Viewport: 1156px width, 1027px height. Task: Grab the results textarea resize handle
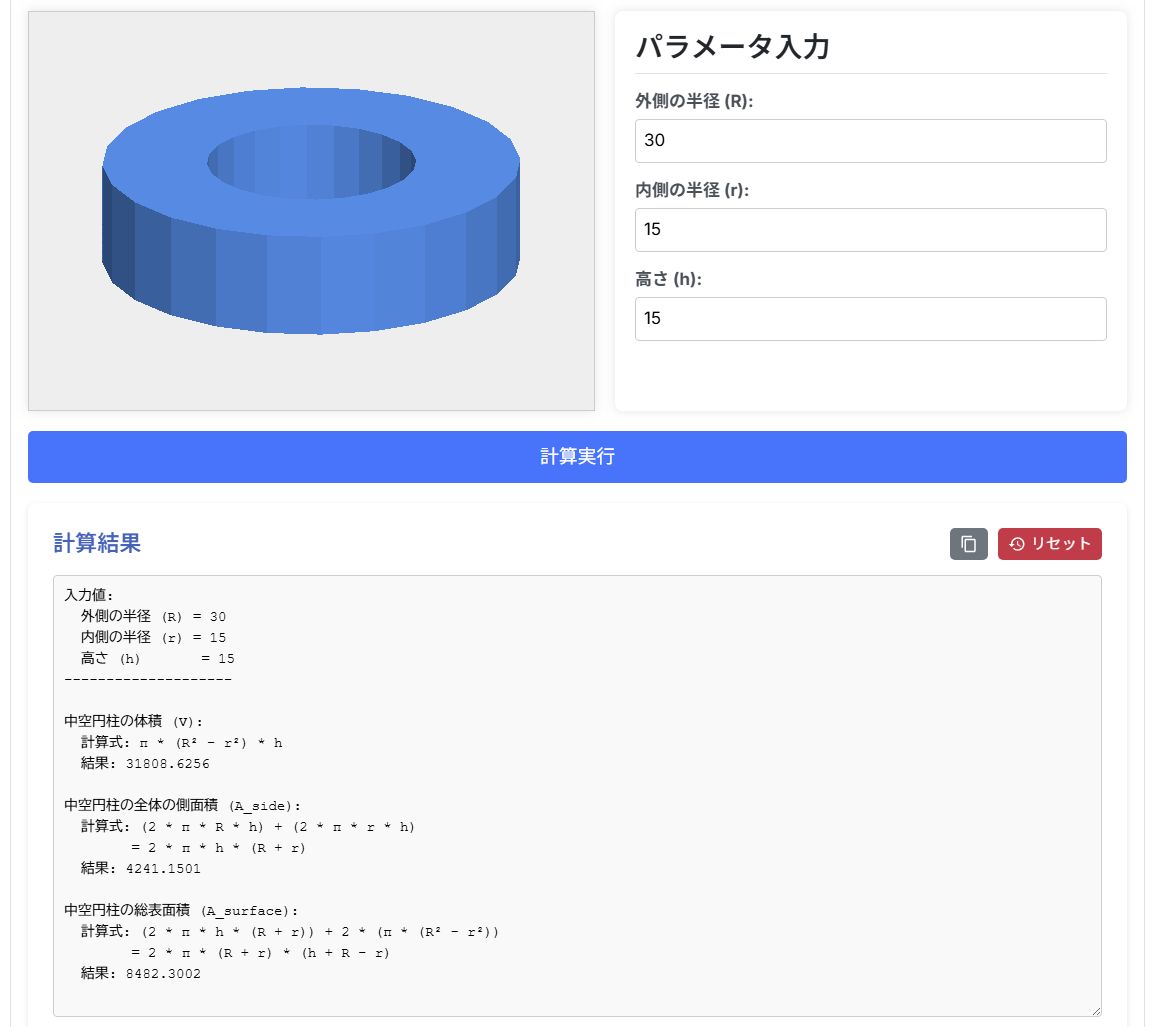coord(1096,1011)
